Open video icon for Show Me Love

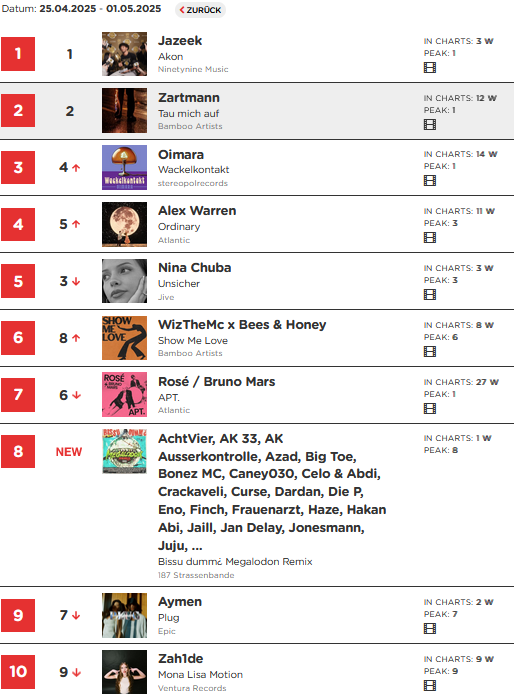point(430,352)
